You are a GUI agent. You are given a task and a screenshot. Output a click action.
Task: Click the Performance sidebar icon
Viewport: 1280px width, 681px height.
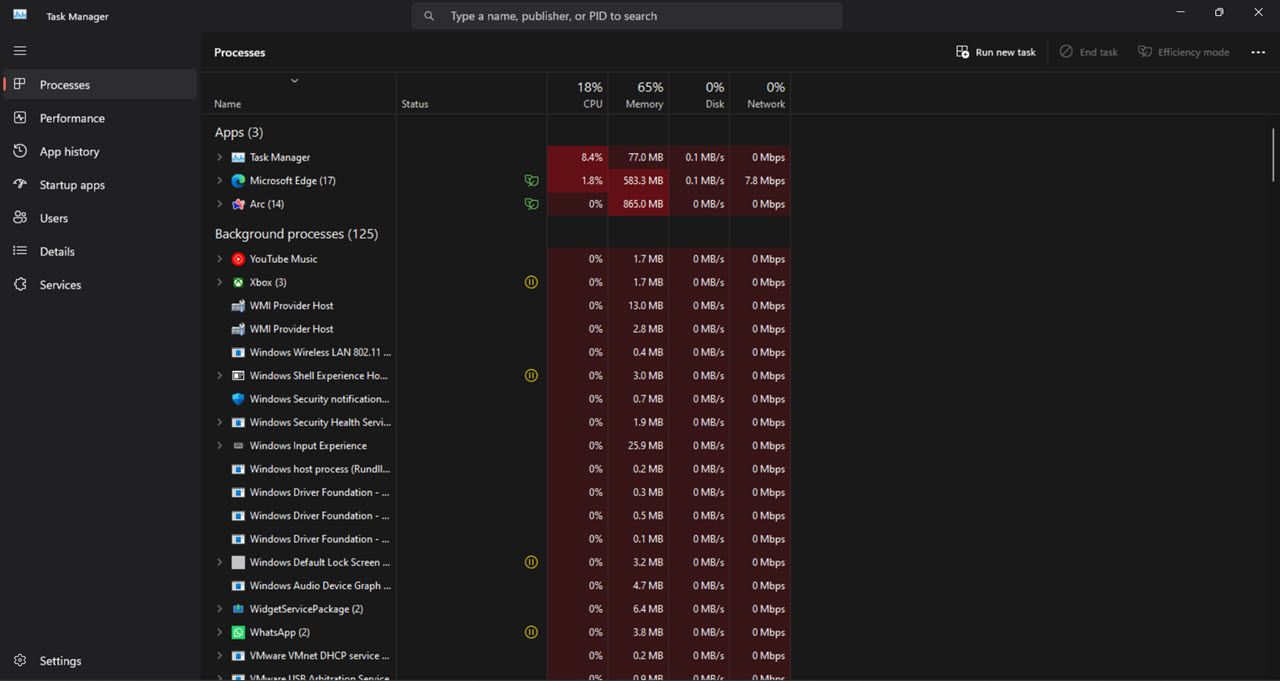[x=20, y=118]
